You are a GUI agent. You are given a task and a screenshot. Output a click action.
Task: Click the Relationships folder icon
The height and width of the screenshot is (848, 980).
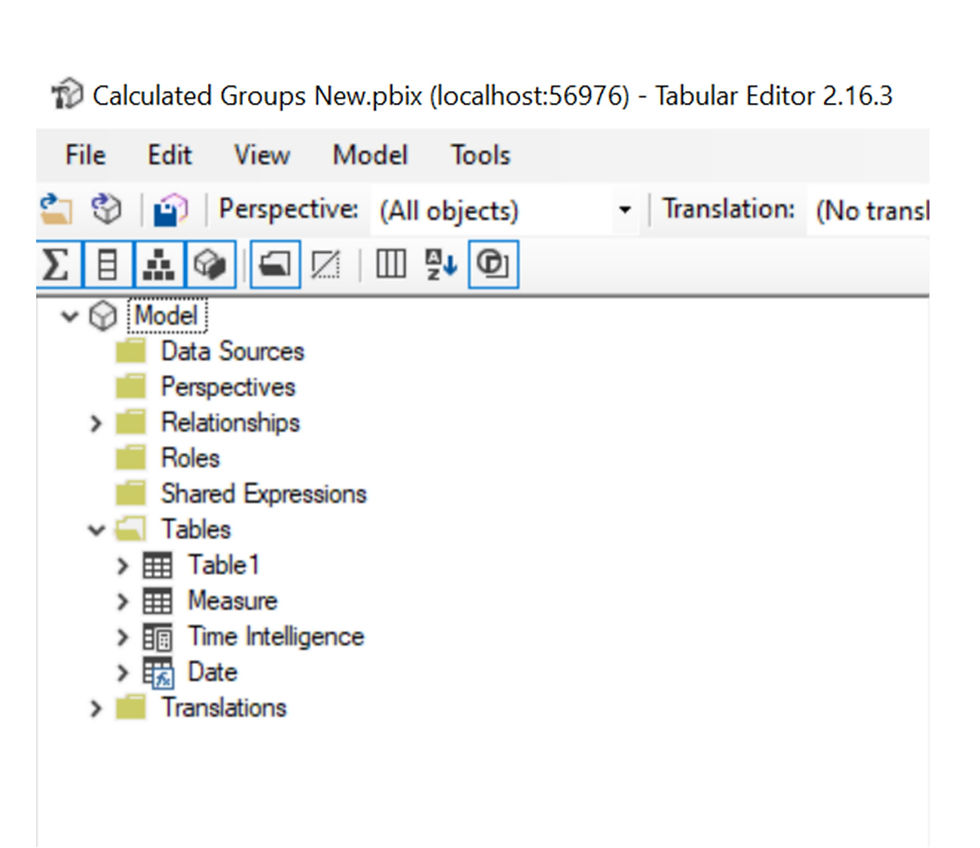tap(131, 422)
